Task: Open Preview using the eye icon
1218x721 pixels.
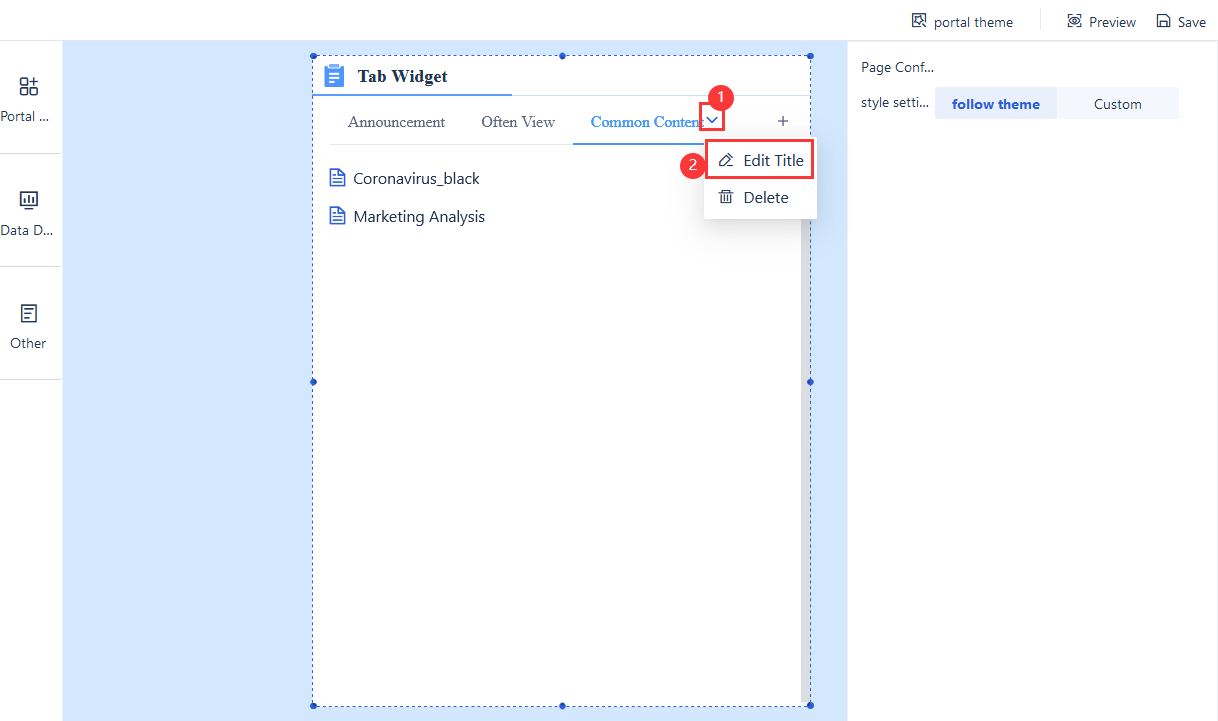Action: (x=1075, y=20)
